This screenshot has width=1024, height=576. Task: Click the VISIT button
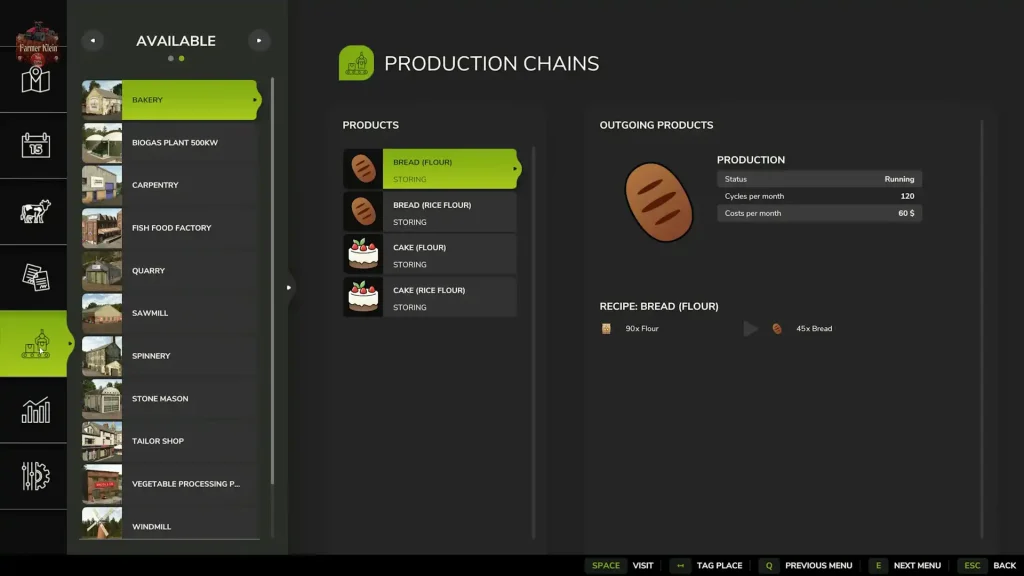pos(643,565)
